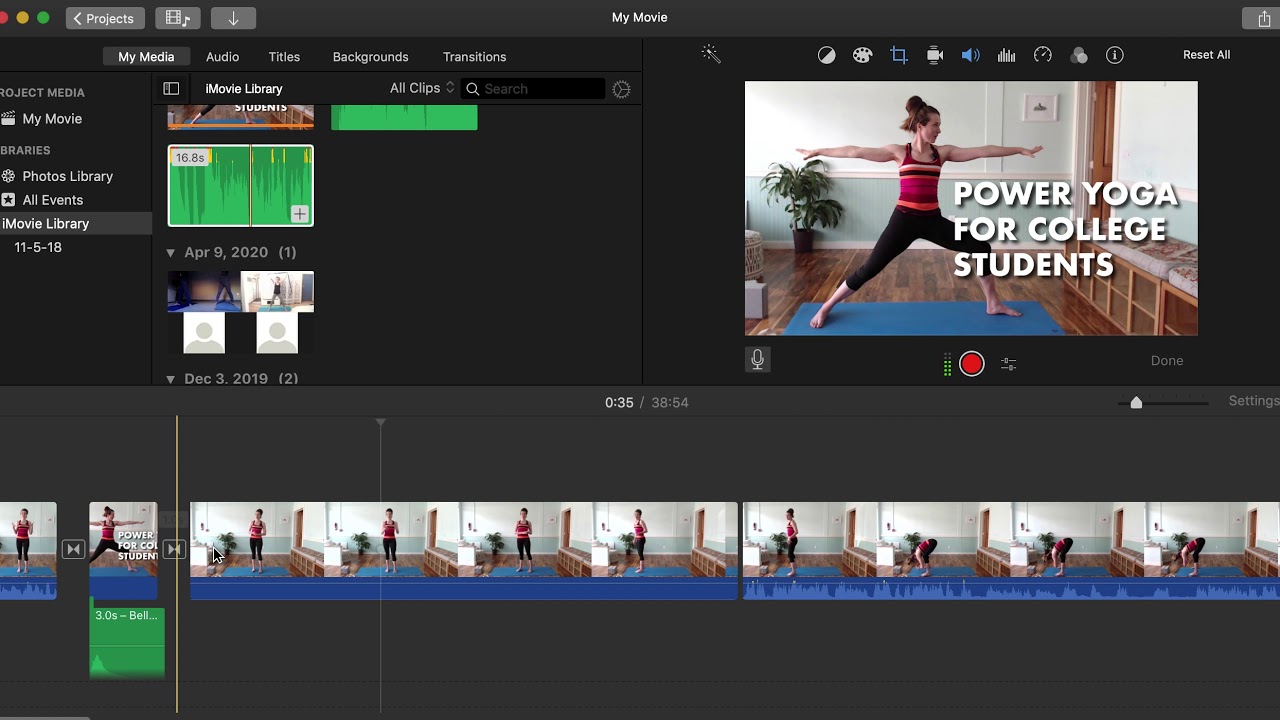Open the volume adjustment tool
Viewport: 1280px width, 720px height.
tap(970, 56)
